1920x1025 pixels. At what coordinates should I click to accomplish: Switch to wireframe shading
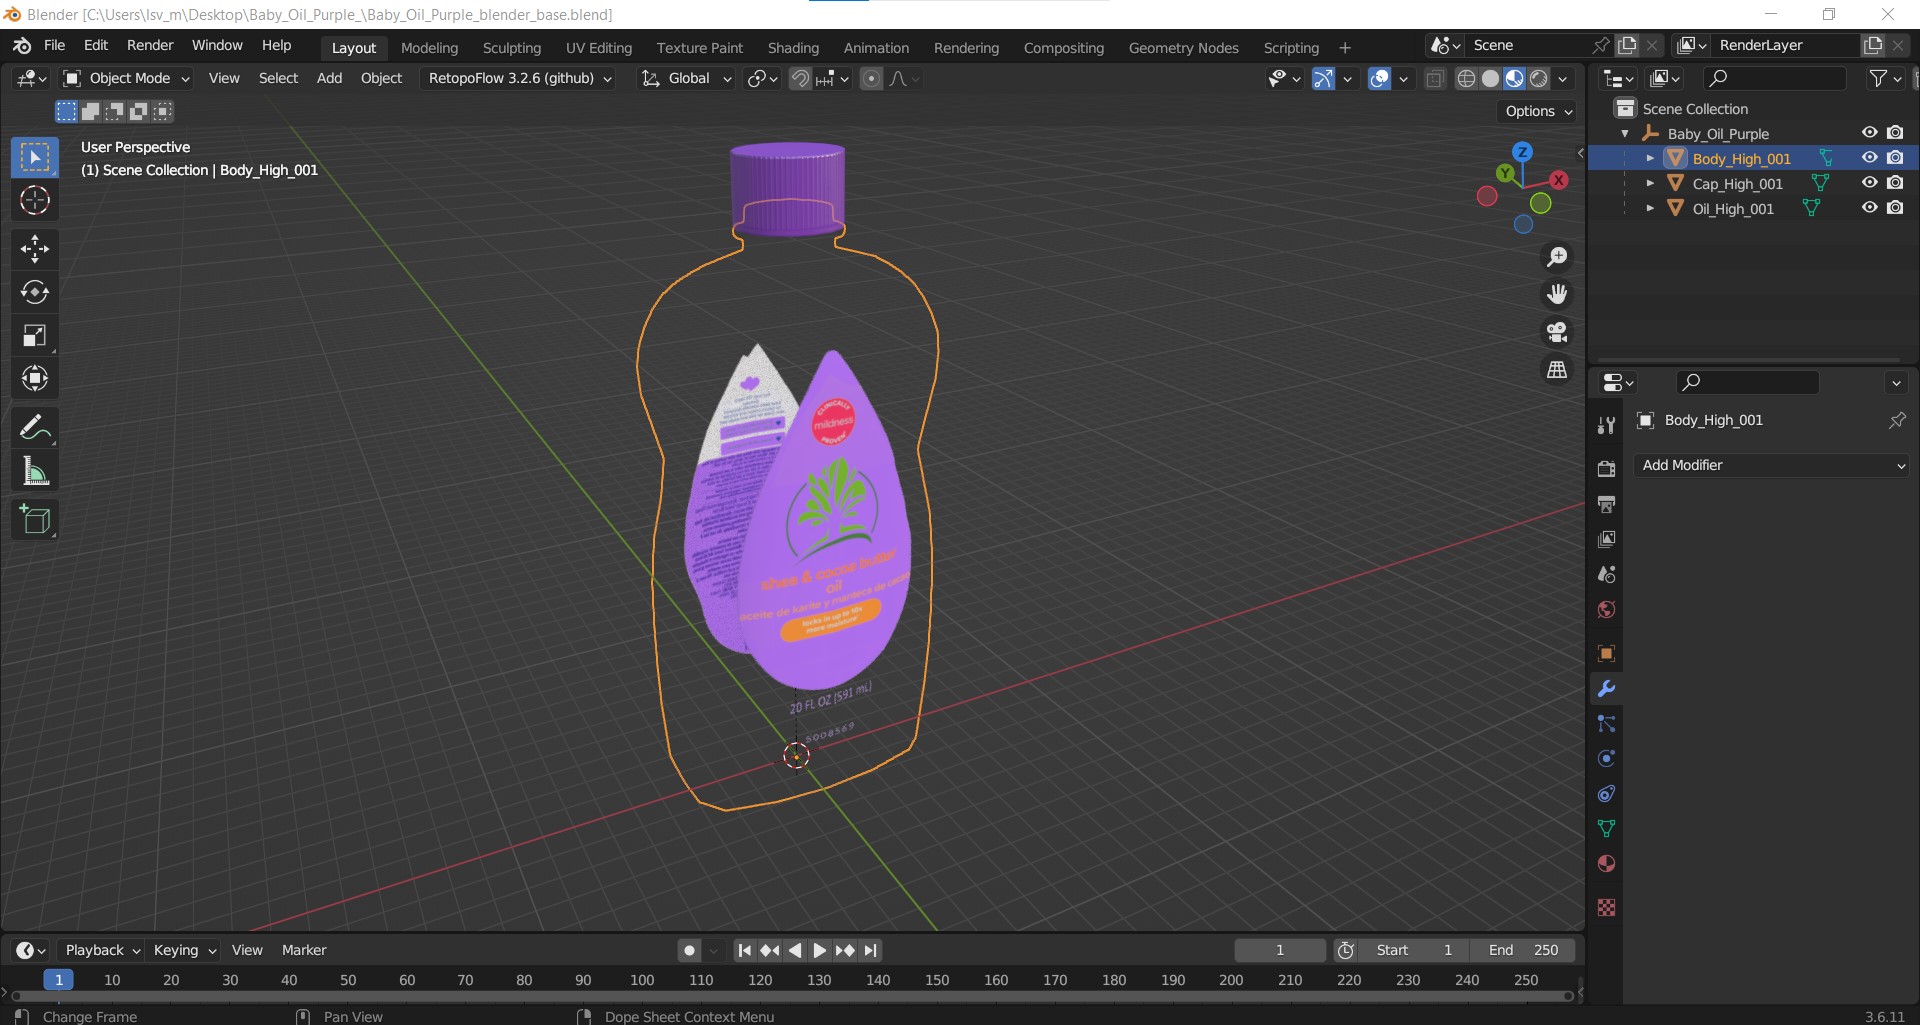1466,78
